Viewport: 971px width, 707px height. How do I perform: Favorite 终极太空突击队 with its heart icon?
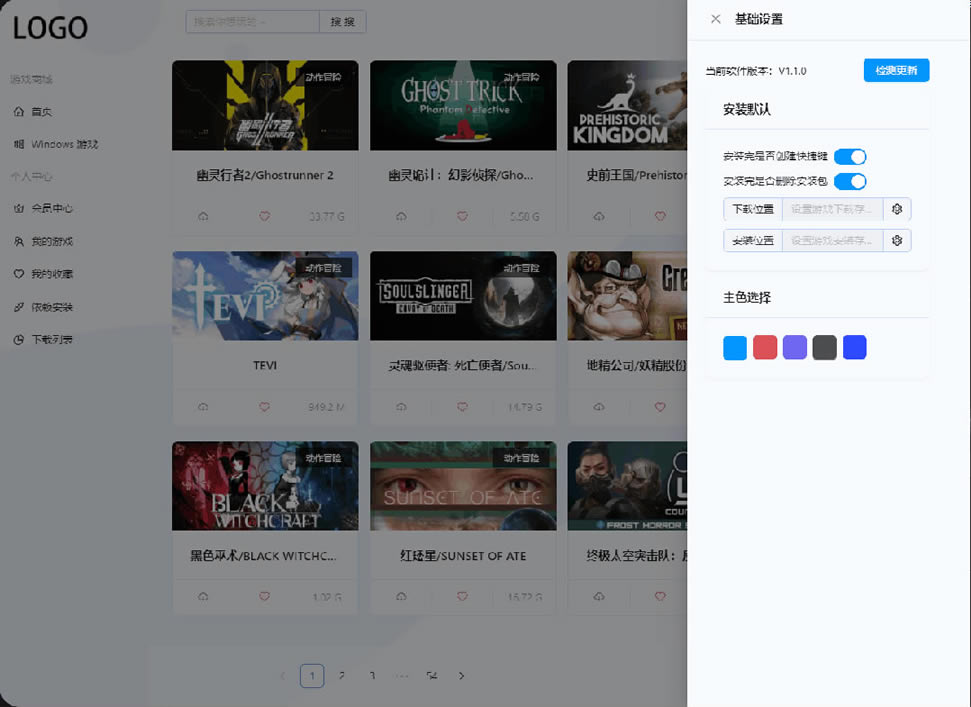(660, 596)
